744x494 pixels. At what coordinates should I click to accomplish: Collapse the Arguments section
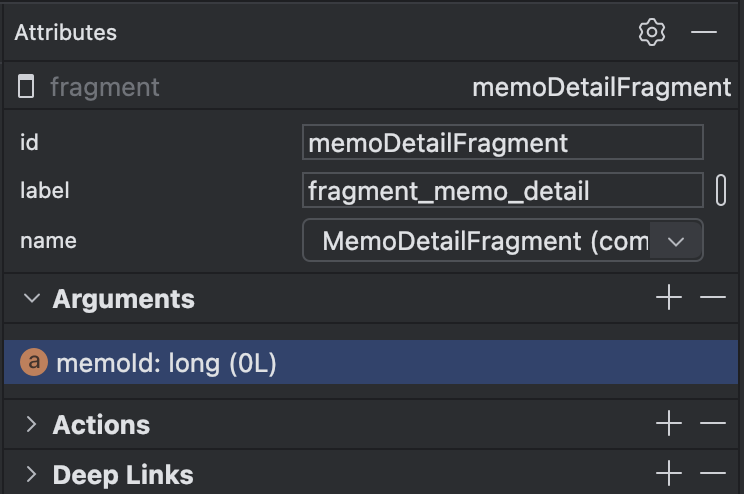[32, 298]
